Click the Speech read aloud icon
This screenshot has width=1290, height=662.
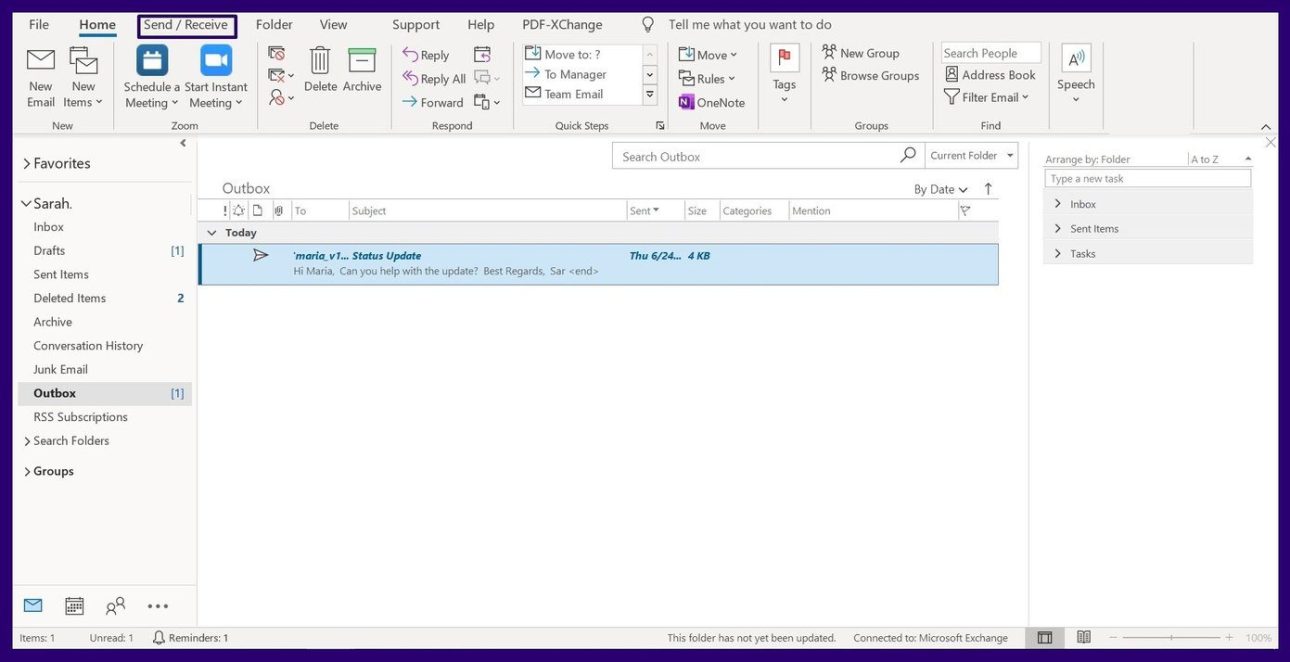point(1076,60)
